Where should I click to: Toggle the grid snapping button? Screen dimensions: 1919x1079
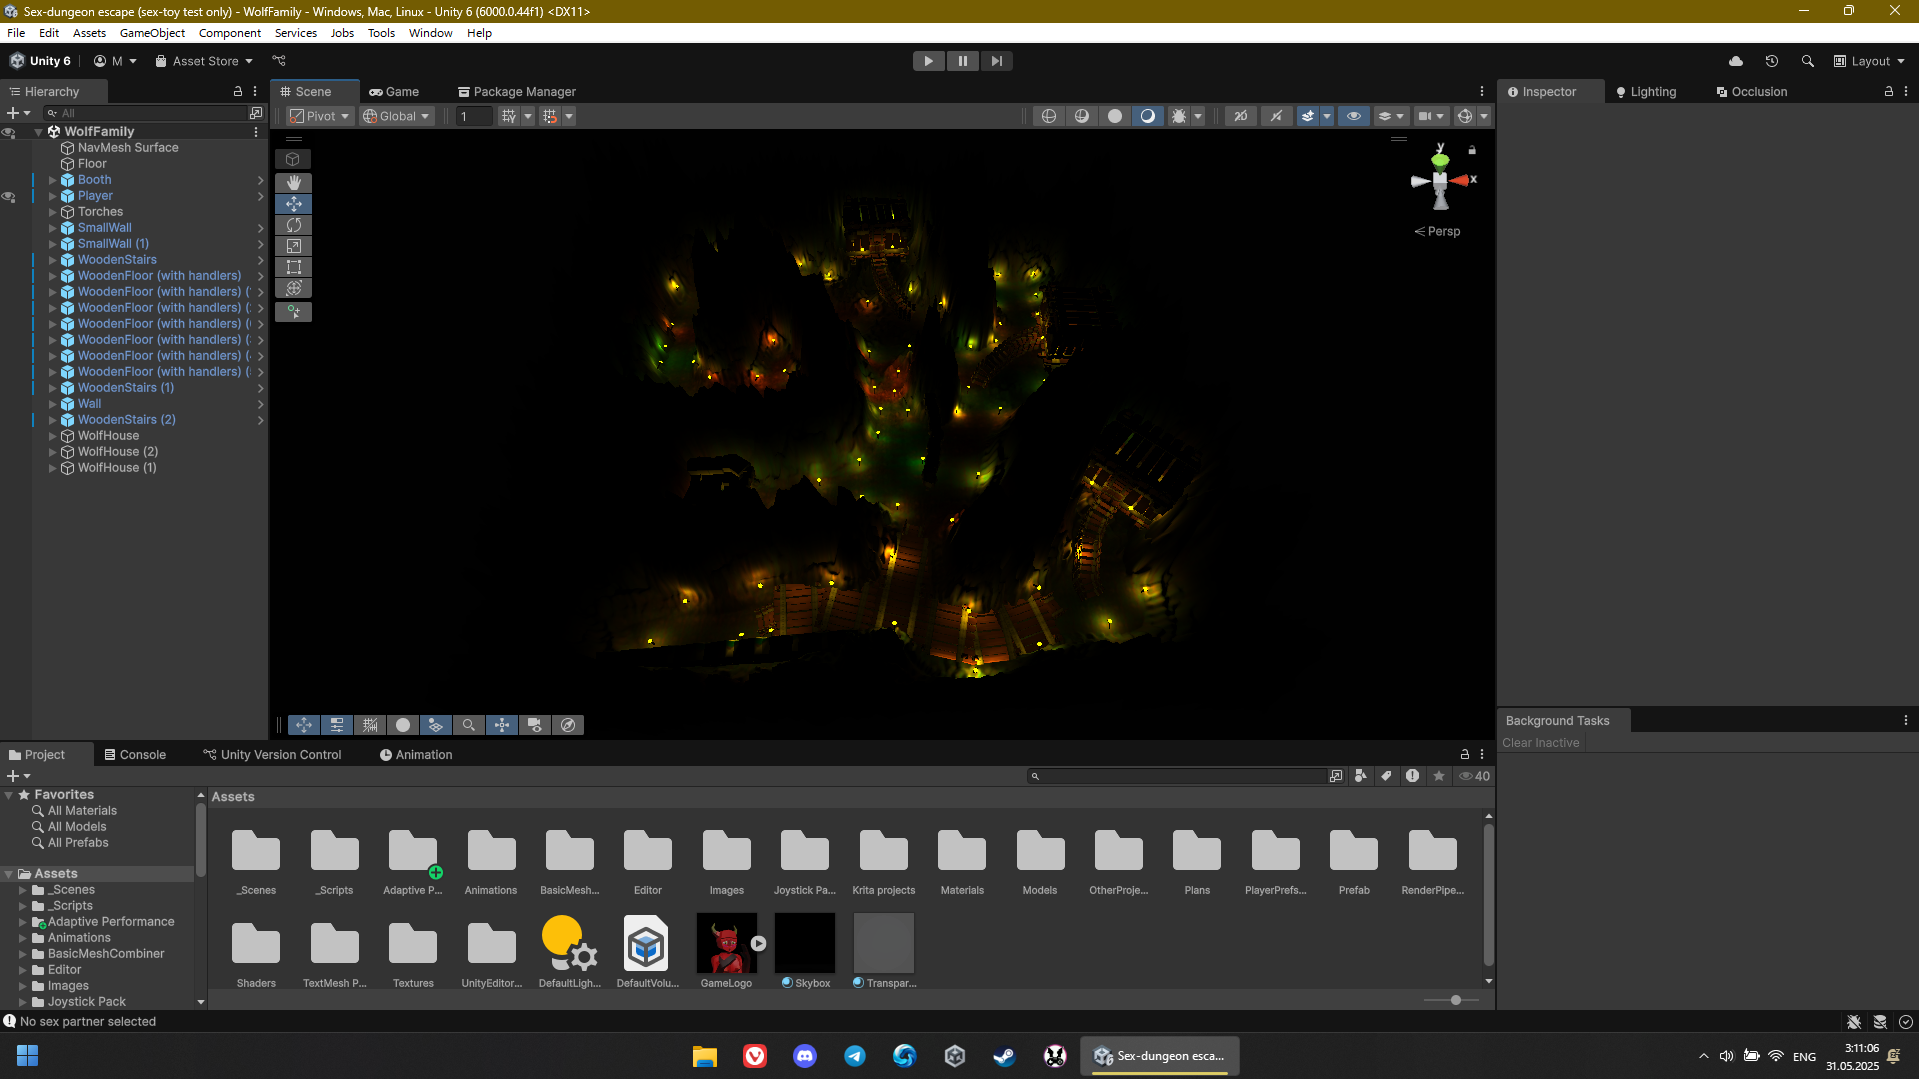pos(550,116)
